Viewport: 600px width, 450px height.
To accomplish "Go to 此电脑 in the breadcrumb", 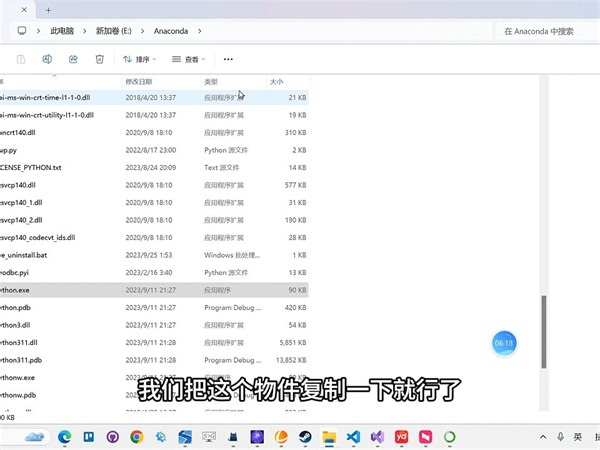I will tap(62, 31).
